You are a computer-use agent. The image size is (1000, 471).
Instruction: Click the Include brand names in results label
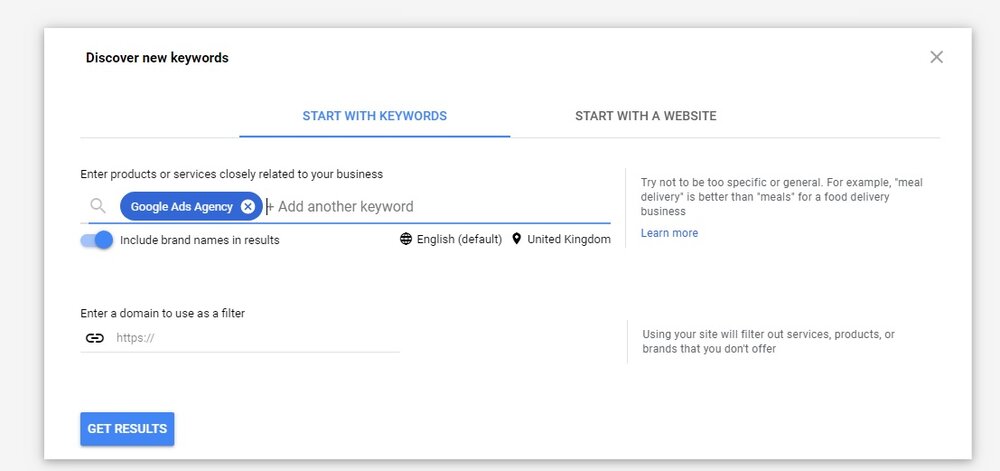tap(200, 240)
